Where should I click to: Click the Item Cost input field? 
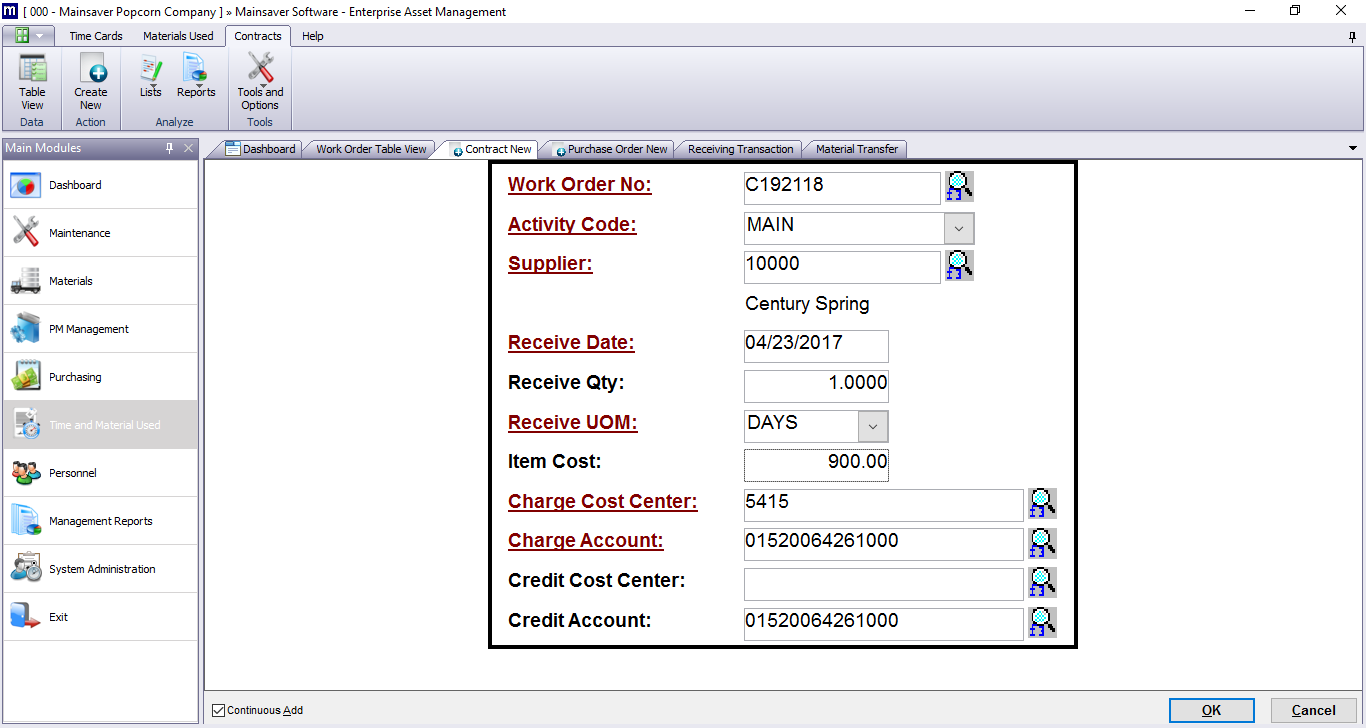click(x=816, y=465)
